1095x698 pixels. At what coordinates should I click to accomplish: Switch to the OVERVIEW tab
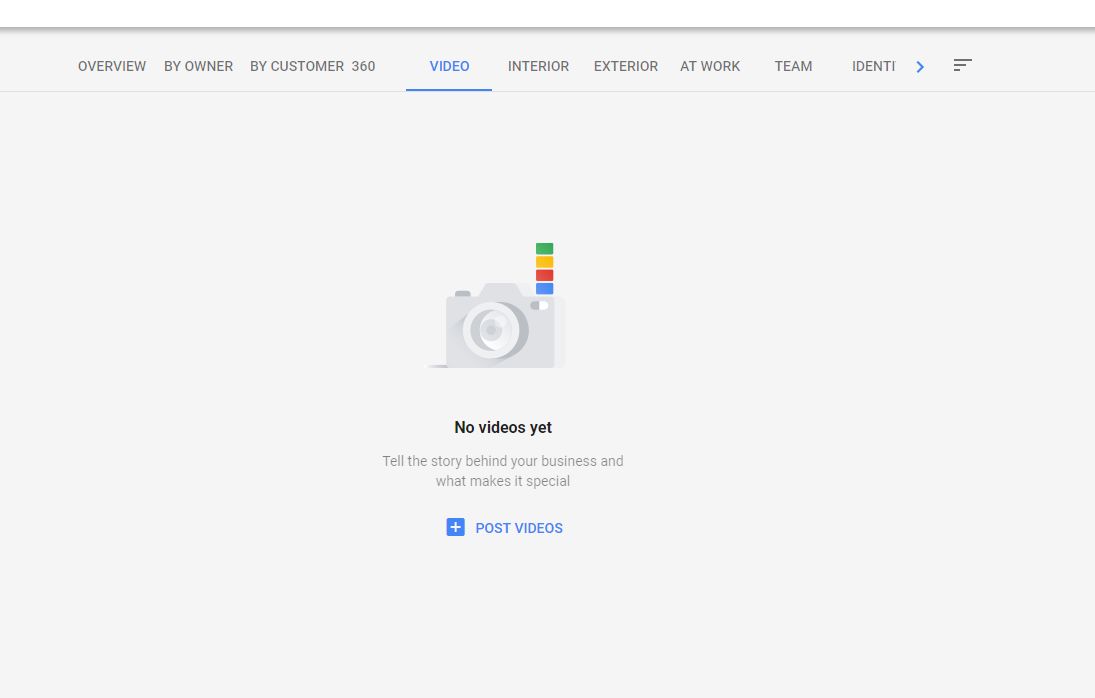pyautogui.click(x=111, y=66)
